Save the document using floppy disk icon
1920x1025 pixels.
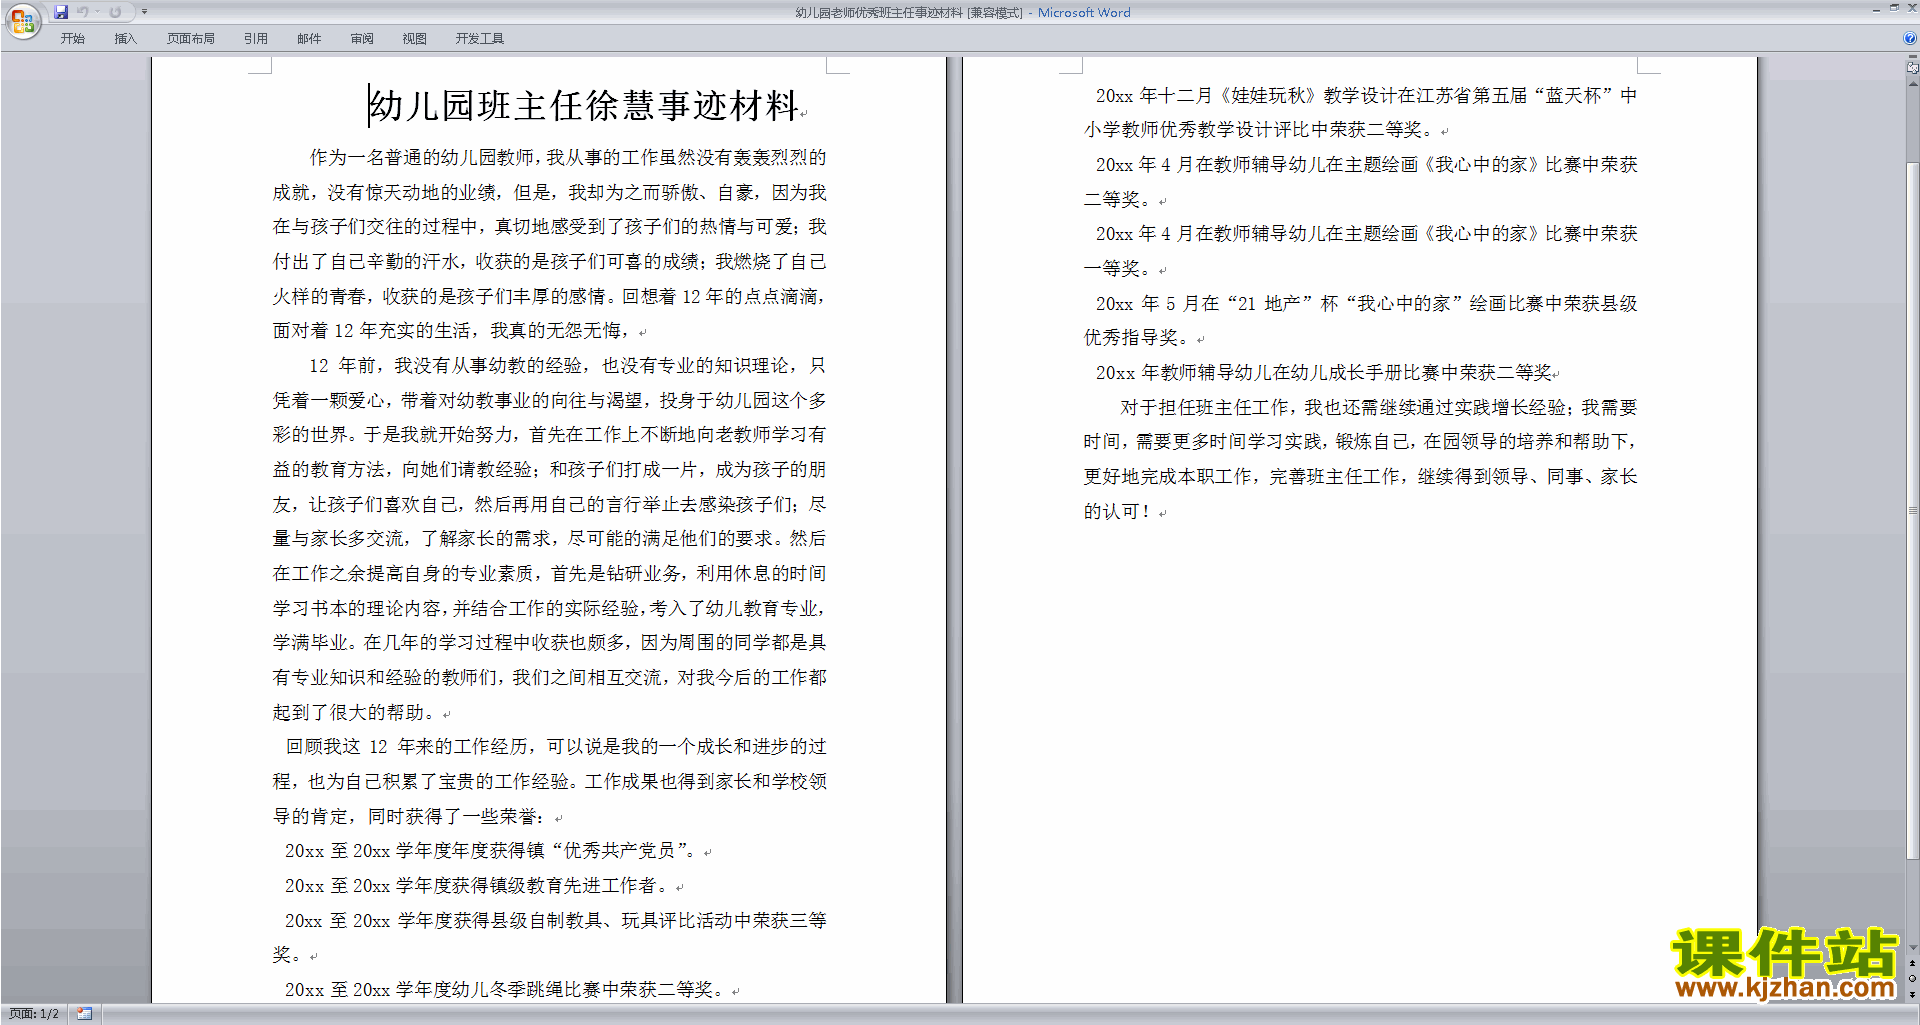click(x=61, y=12)
